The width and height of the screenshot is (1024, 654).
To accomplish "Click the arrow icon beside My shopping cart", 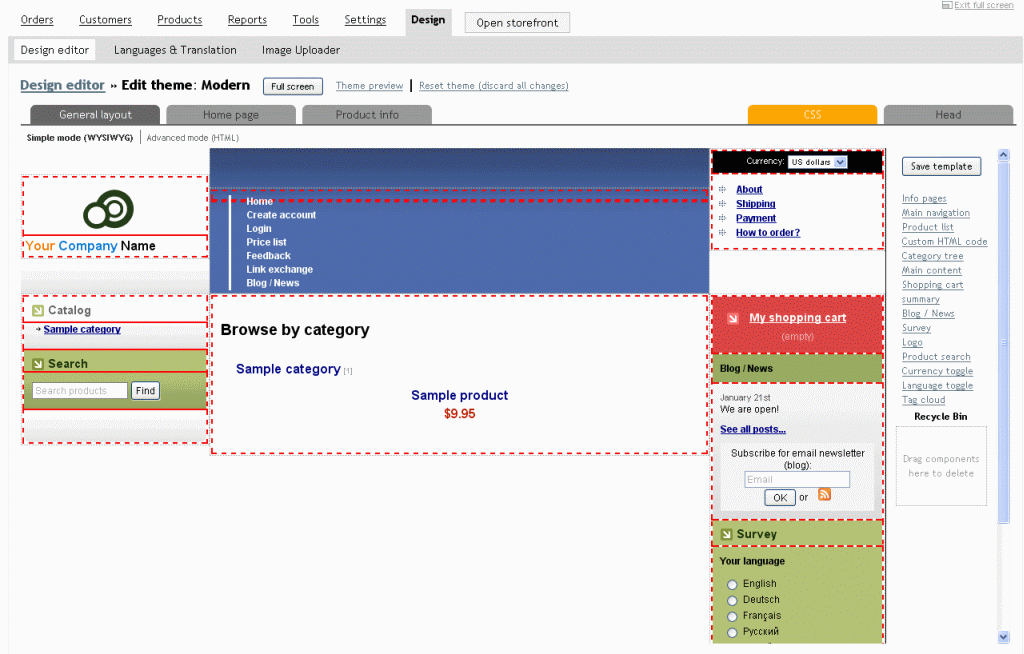I will click(733, 318).
